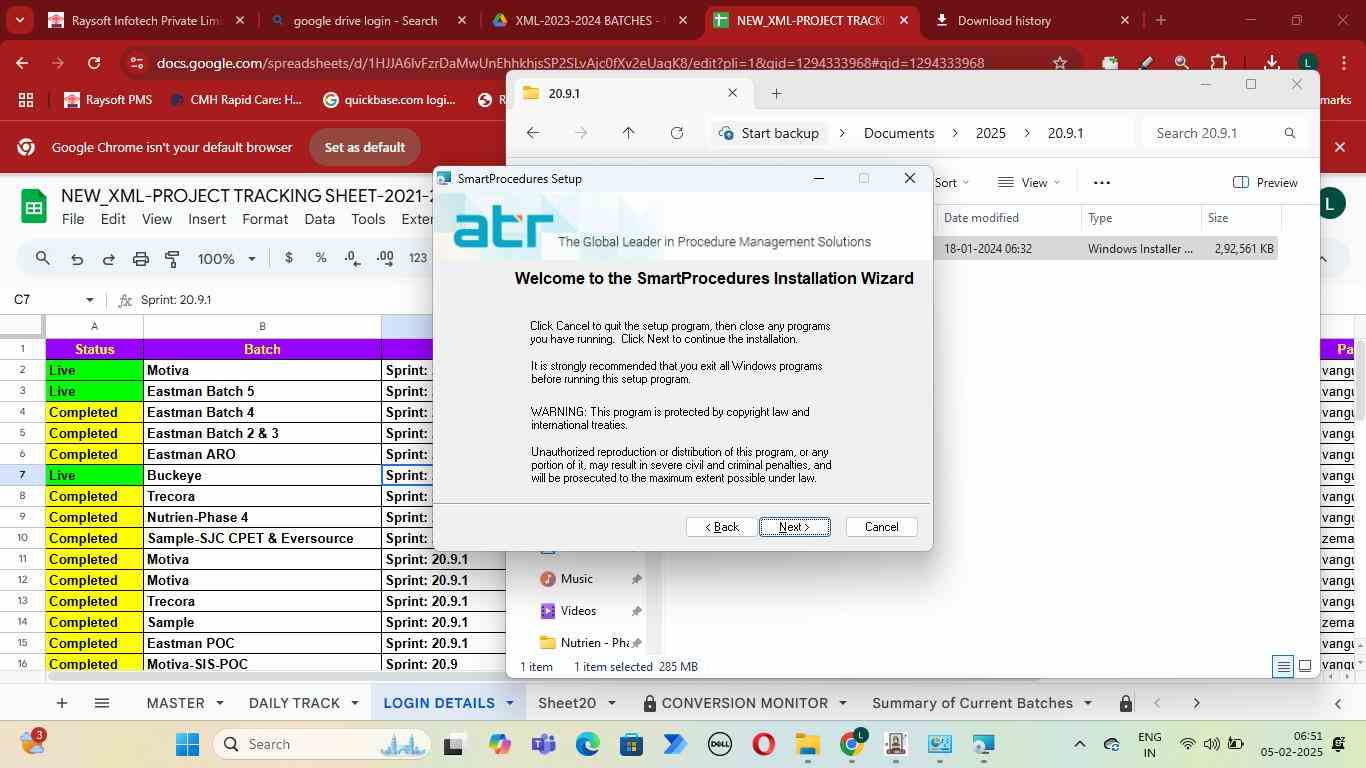Print the spreadsheet using printer icon
This screenshot has width=1366, height=768.
(141, 259)
